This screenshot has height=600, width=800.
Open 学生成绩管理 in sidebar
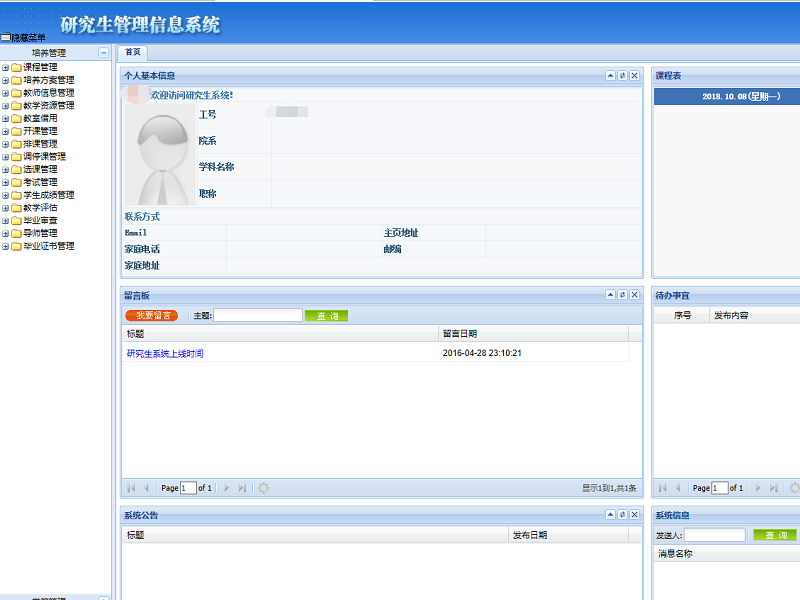[48, 195]
